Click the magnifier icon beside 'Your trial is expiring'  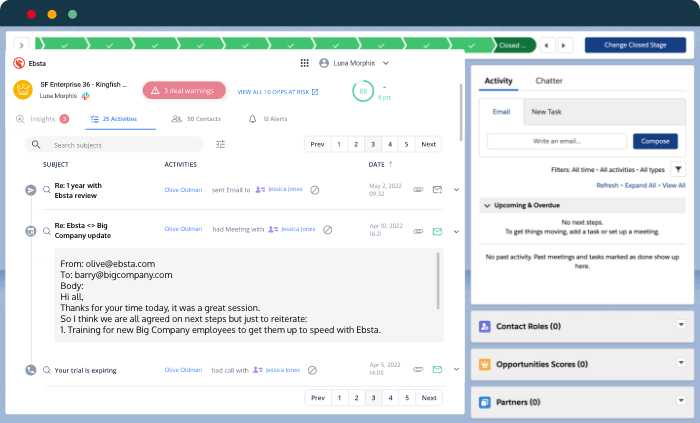[x=46, y=370]
